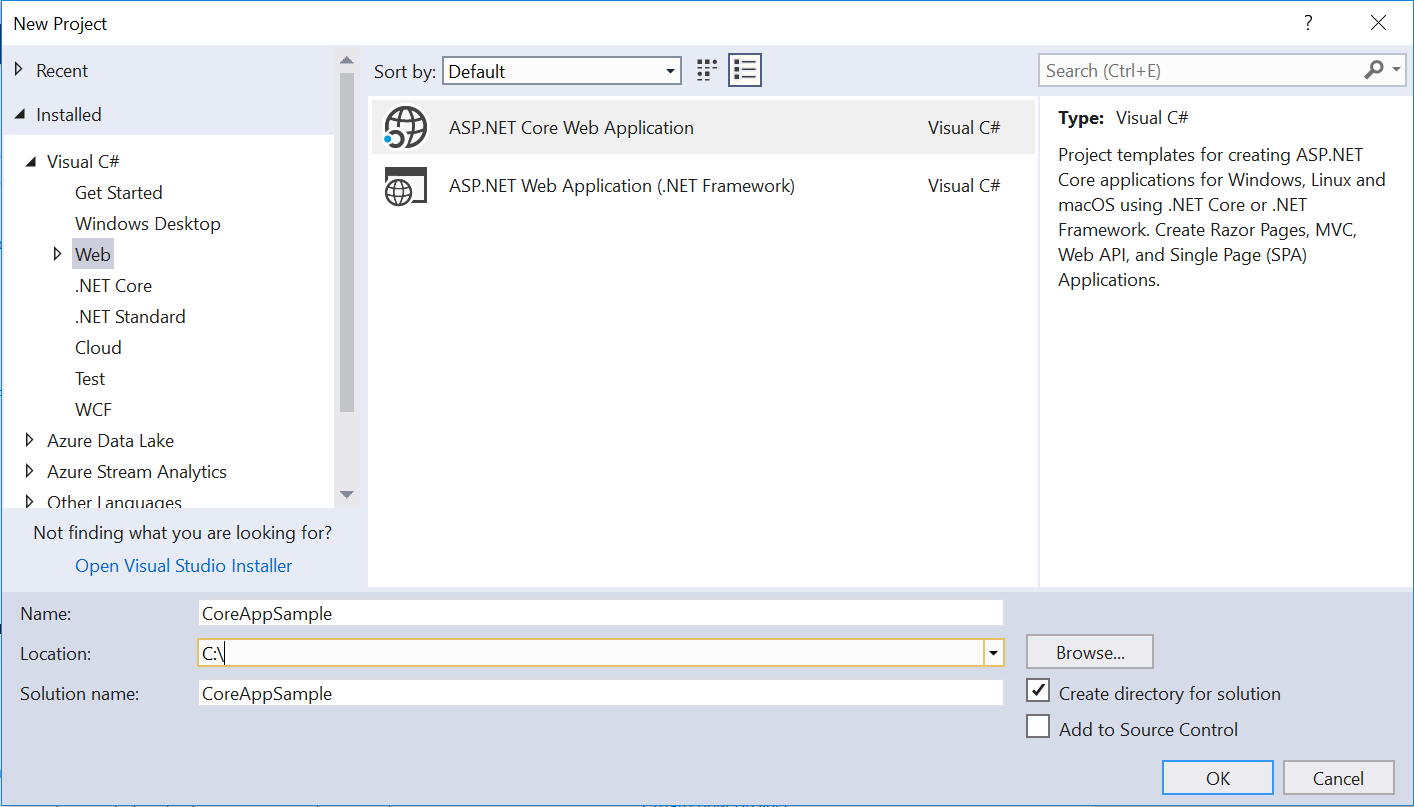Click the project Name field CoreAppSample

pos(600,613)
